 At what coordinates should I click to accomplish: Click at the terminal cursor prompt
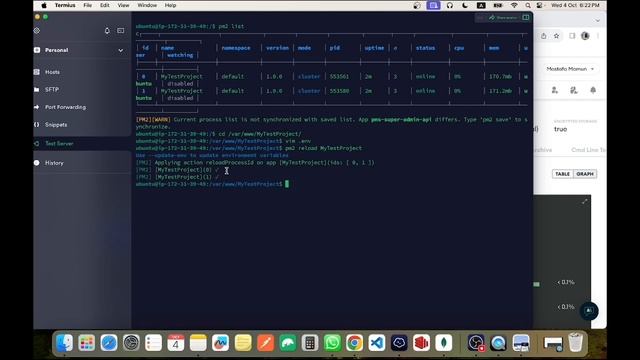pos(287,184)
